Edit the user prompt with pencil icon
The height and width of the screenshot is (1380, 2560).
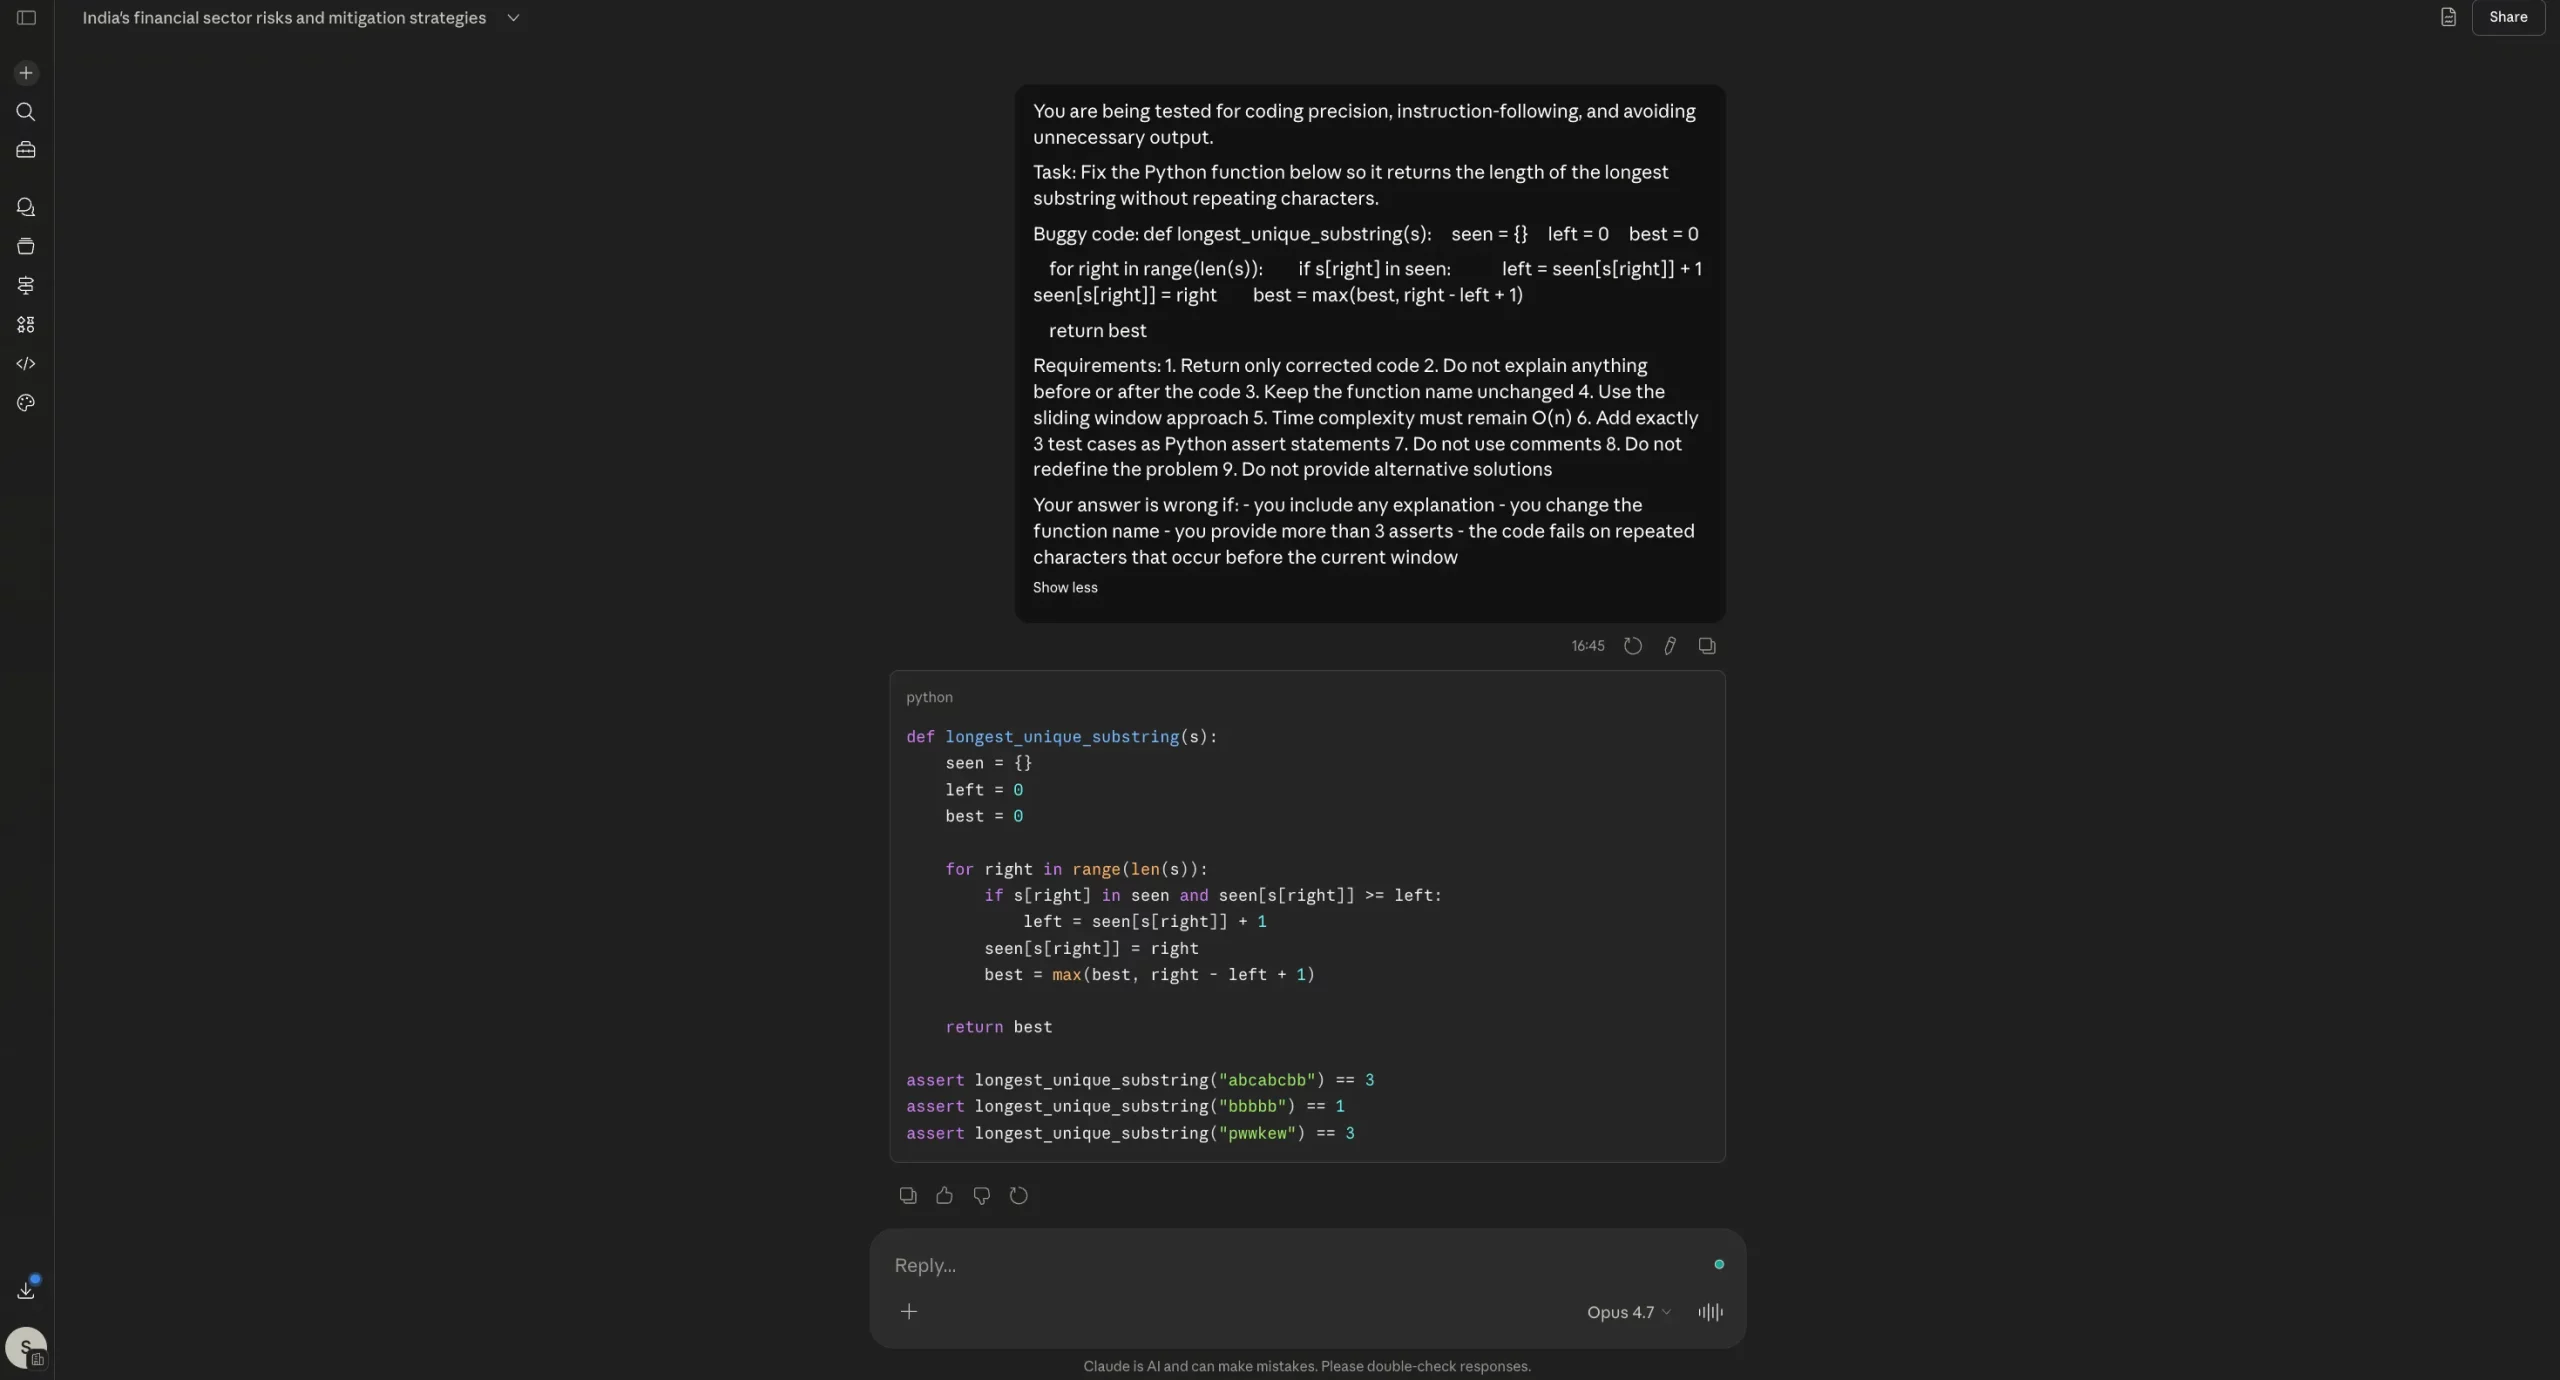pos(1670,646)
